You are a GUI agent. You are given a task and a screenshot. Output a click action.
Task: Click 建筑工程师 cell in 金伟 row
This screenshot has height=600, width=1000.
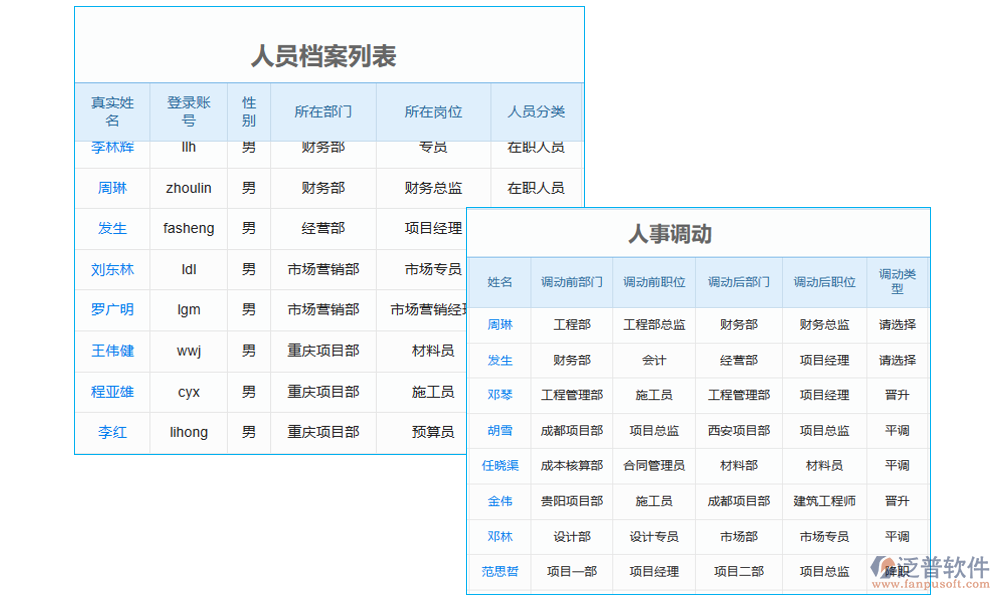point(825,501)
